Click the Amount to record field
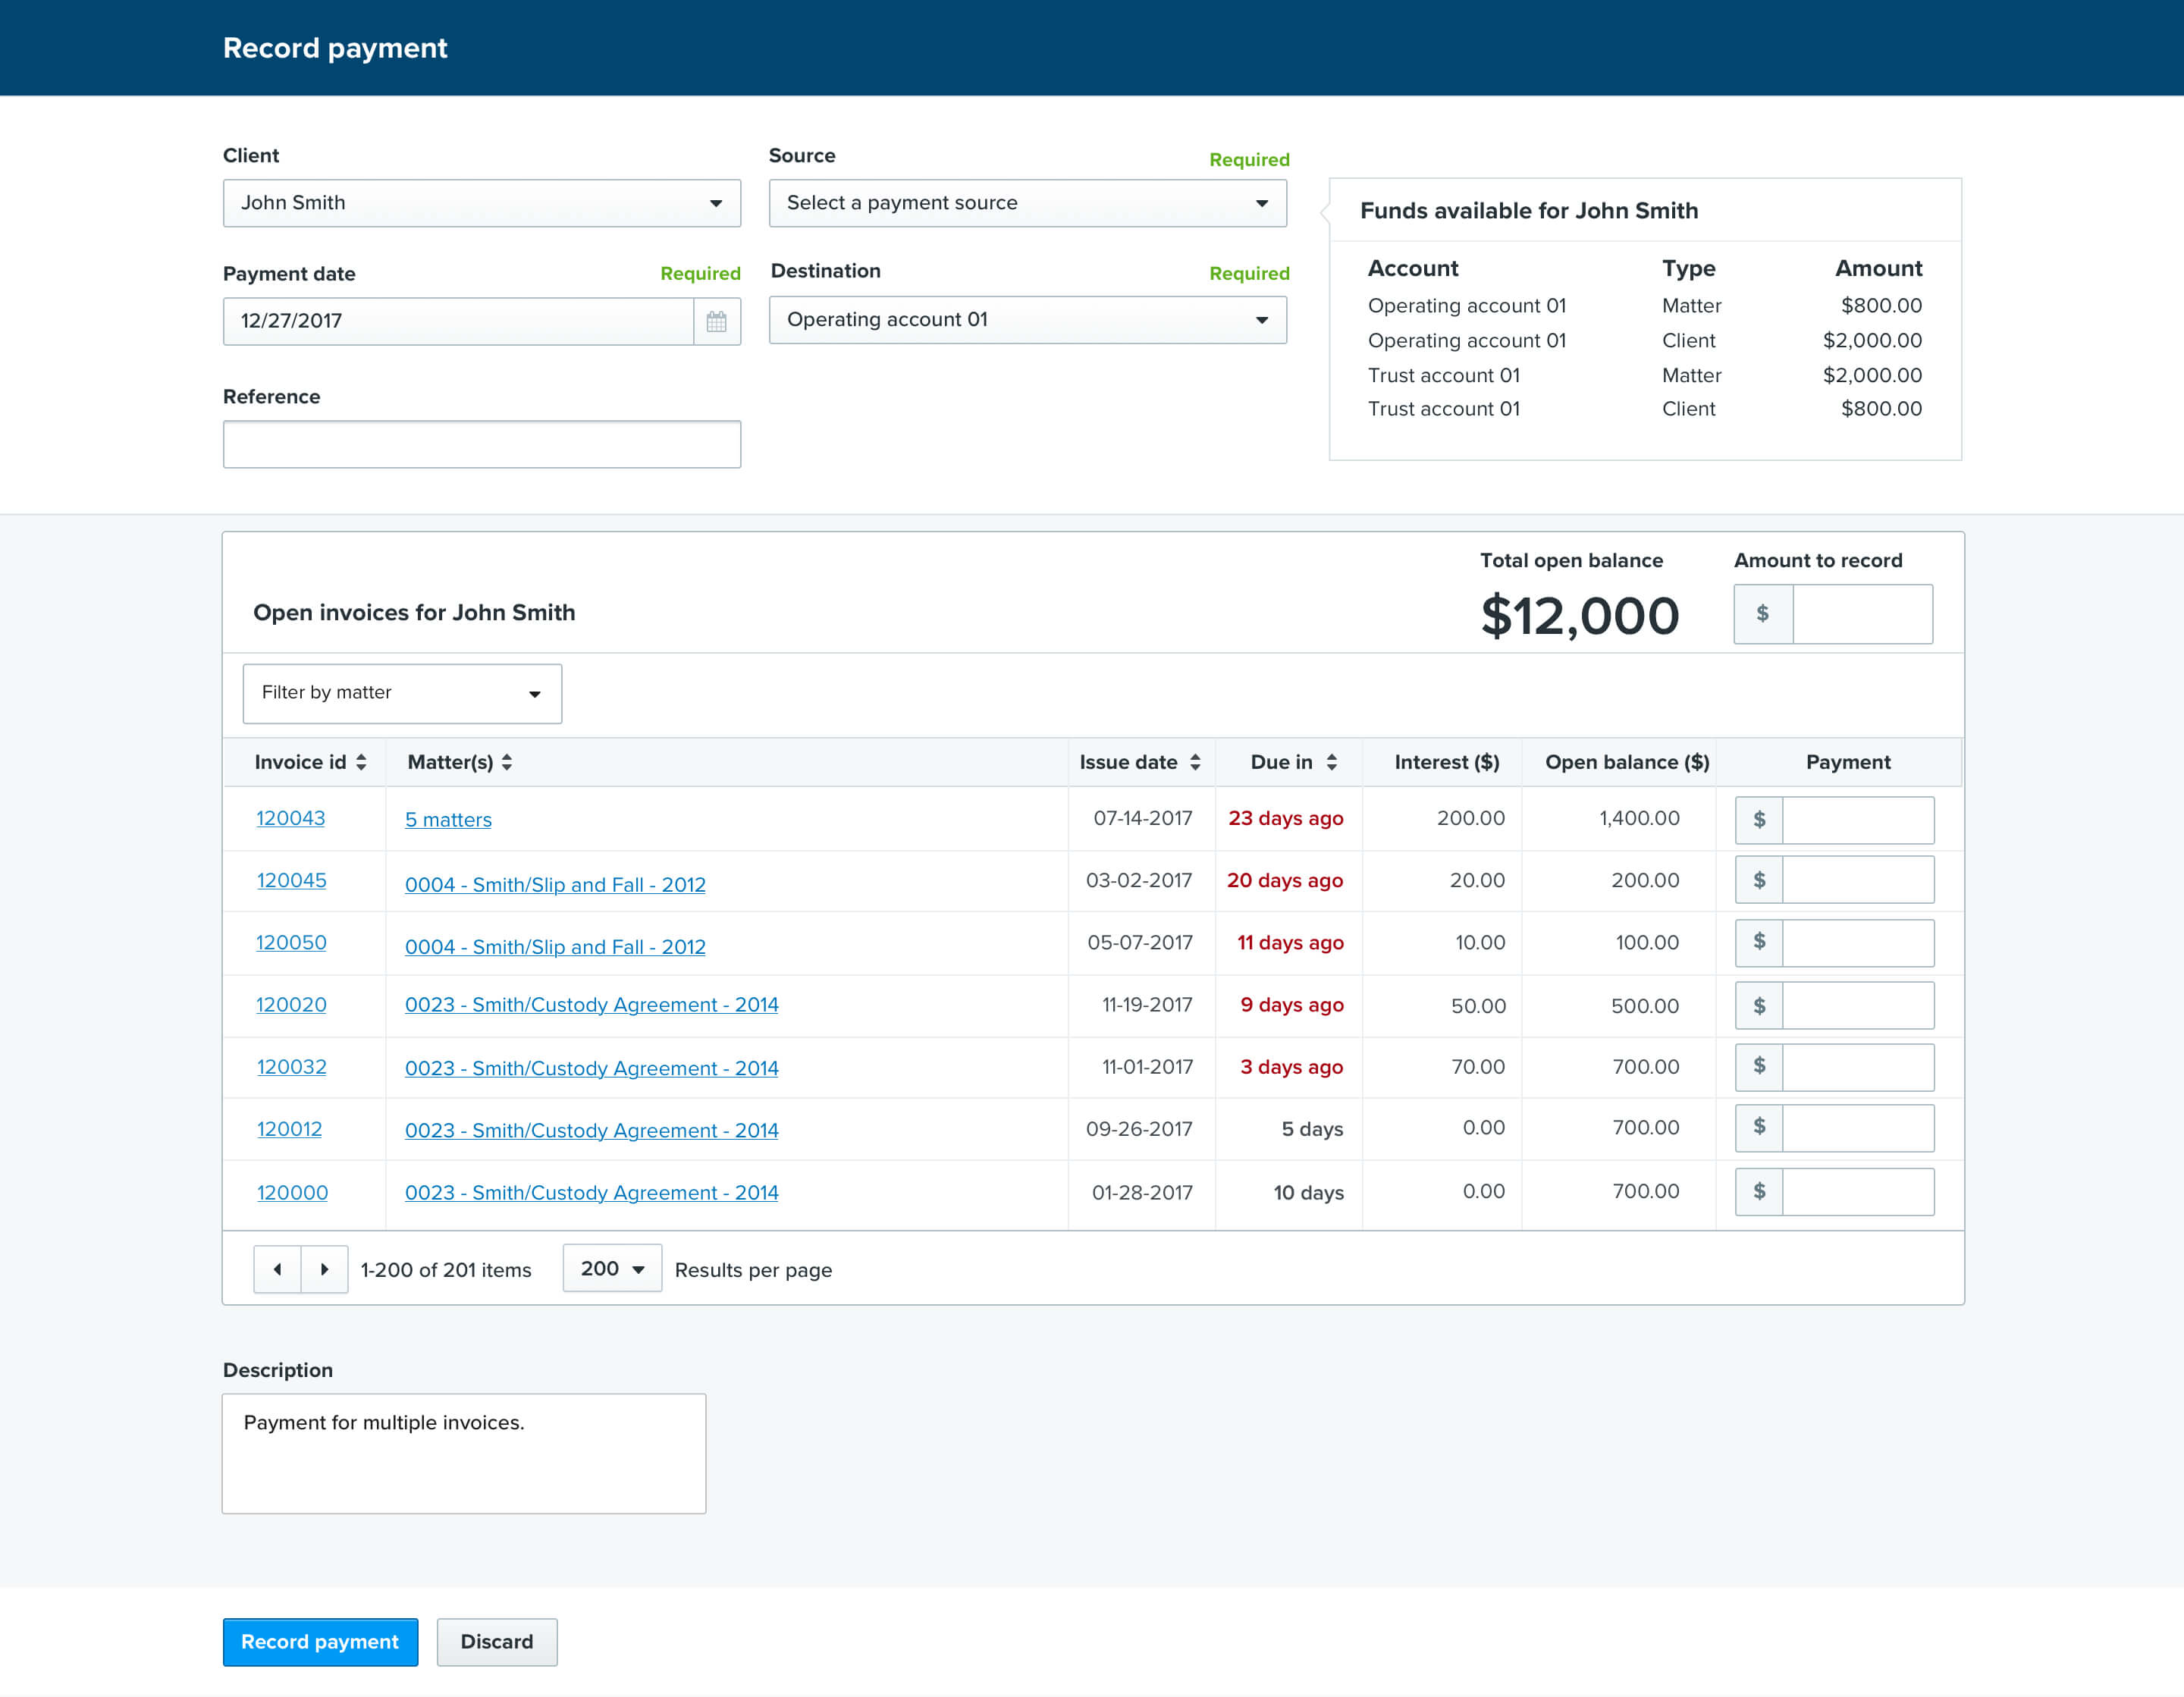 [1861, 614]
